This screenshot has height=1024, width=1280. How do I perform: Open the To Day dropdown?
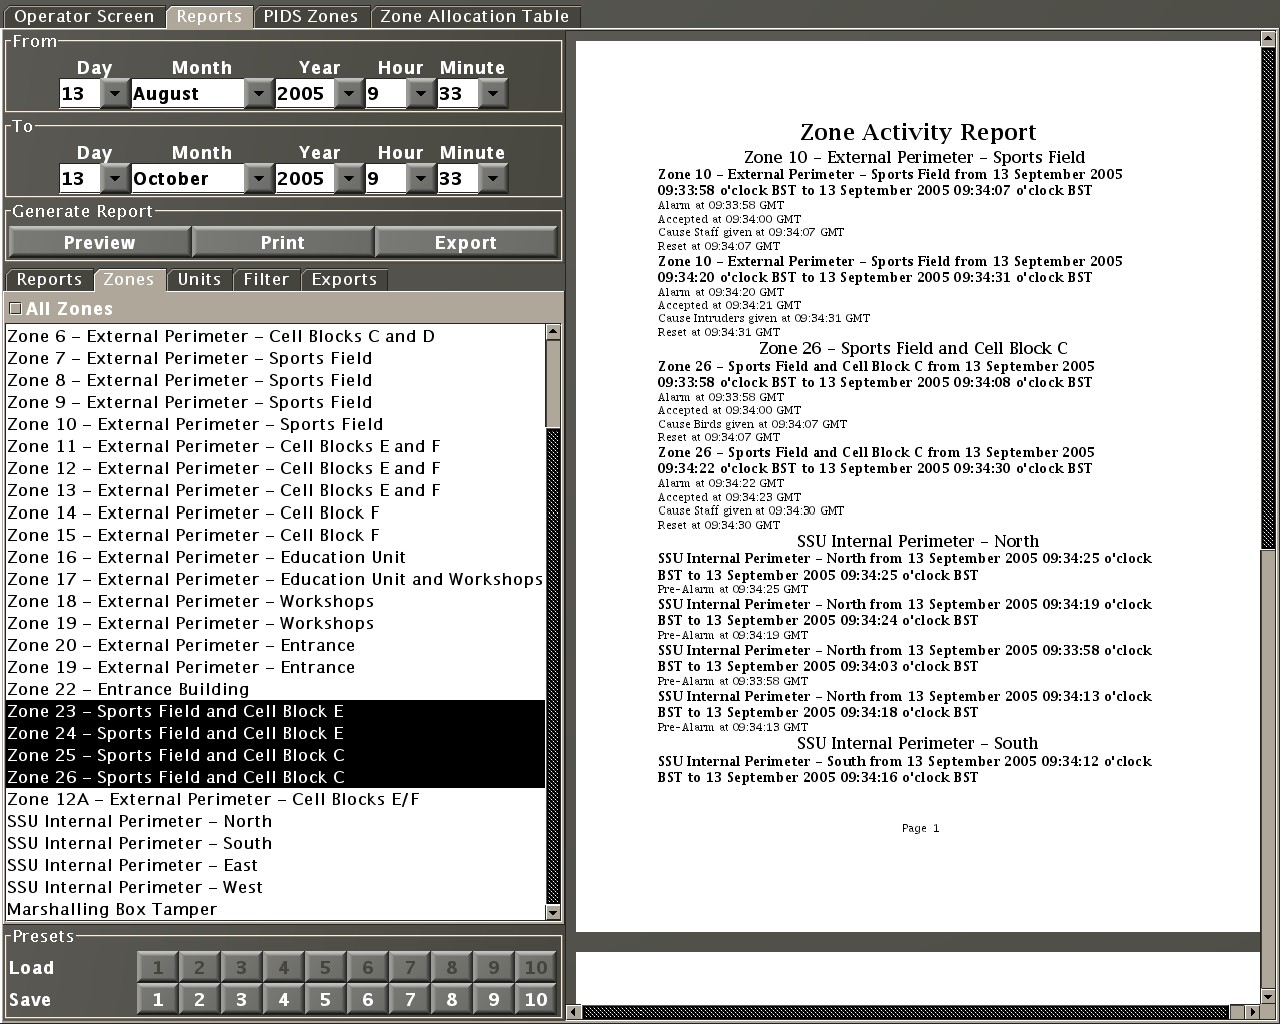(115, 179)
